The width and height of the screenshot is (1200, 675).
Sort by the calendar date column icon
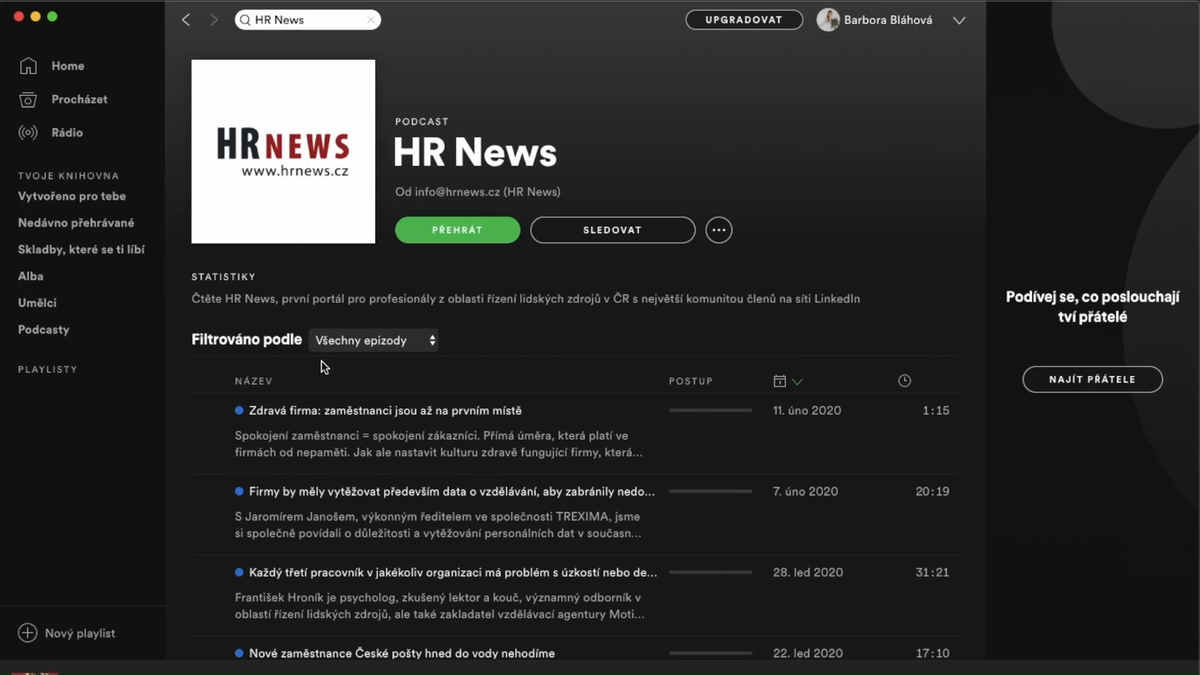(x=780, y=381)
